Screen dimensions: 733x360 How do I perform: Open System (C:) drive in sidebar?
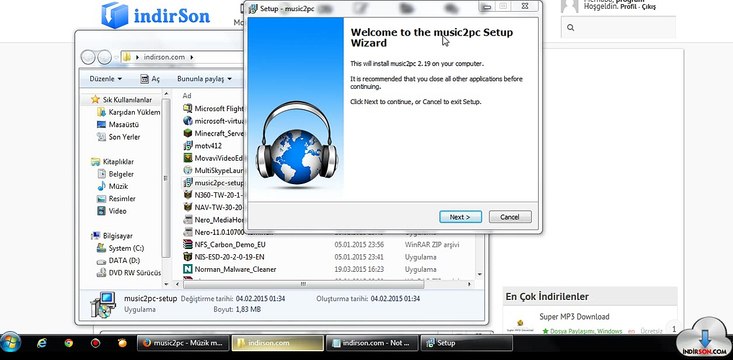120,248
